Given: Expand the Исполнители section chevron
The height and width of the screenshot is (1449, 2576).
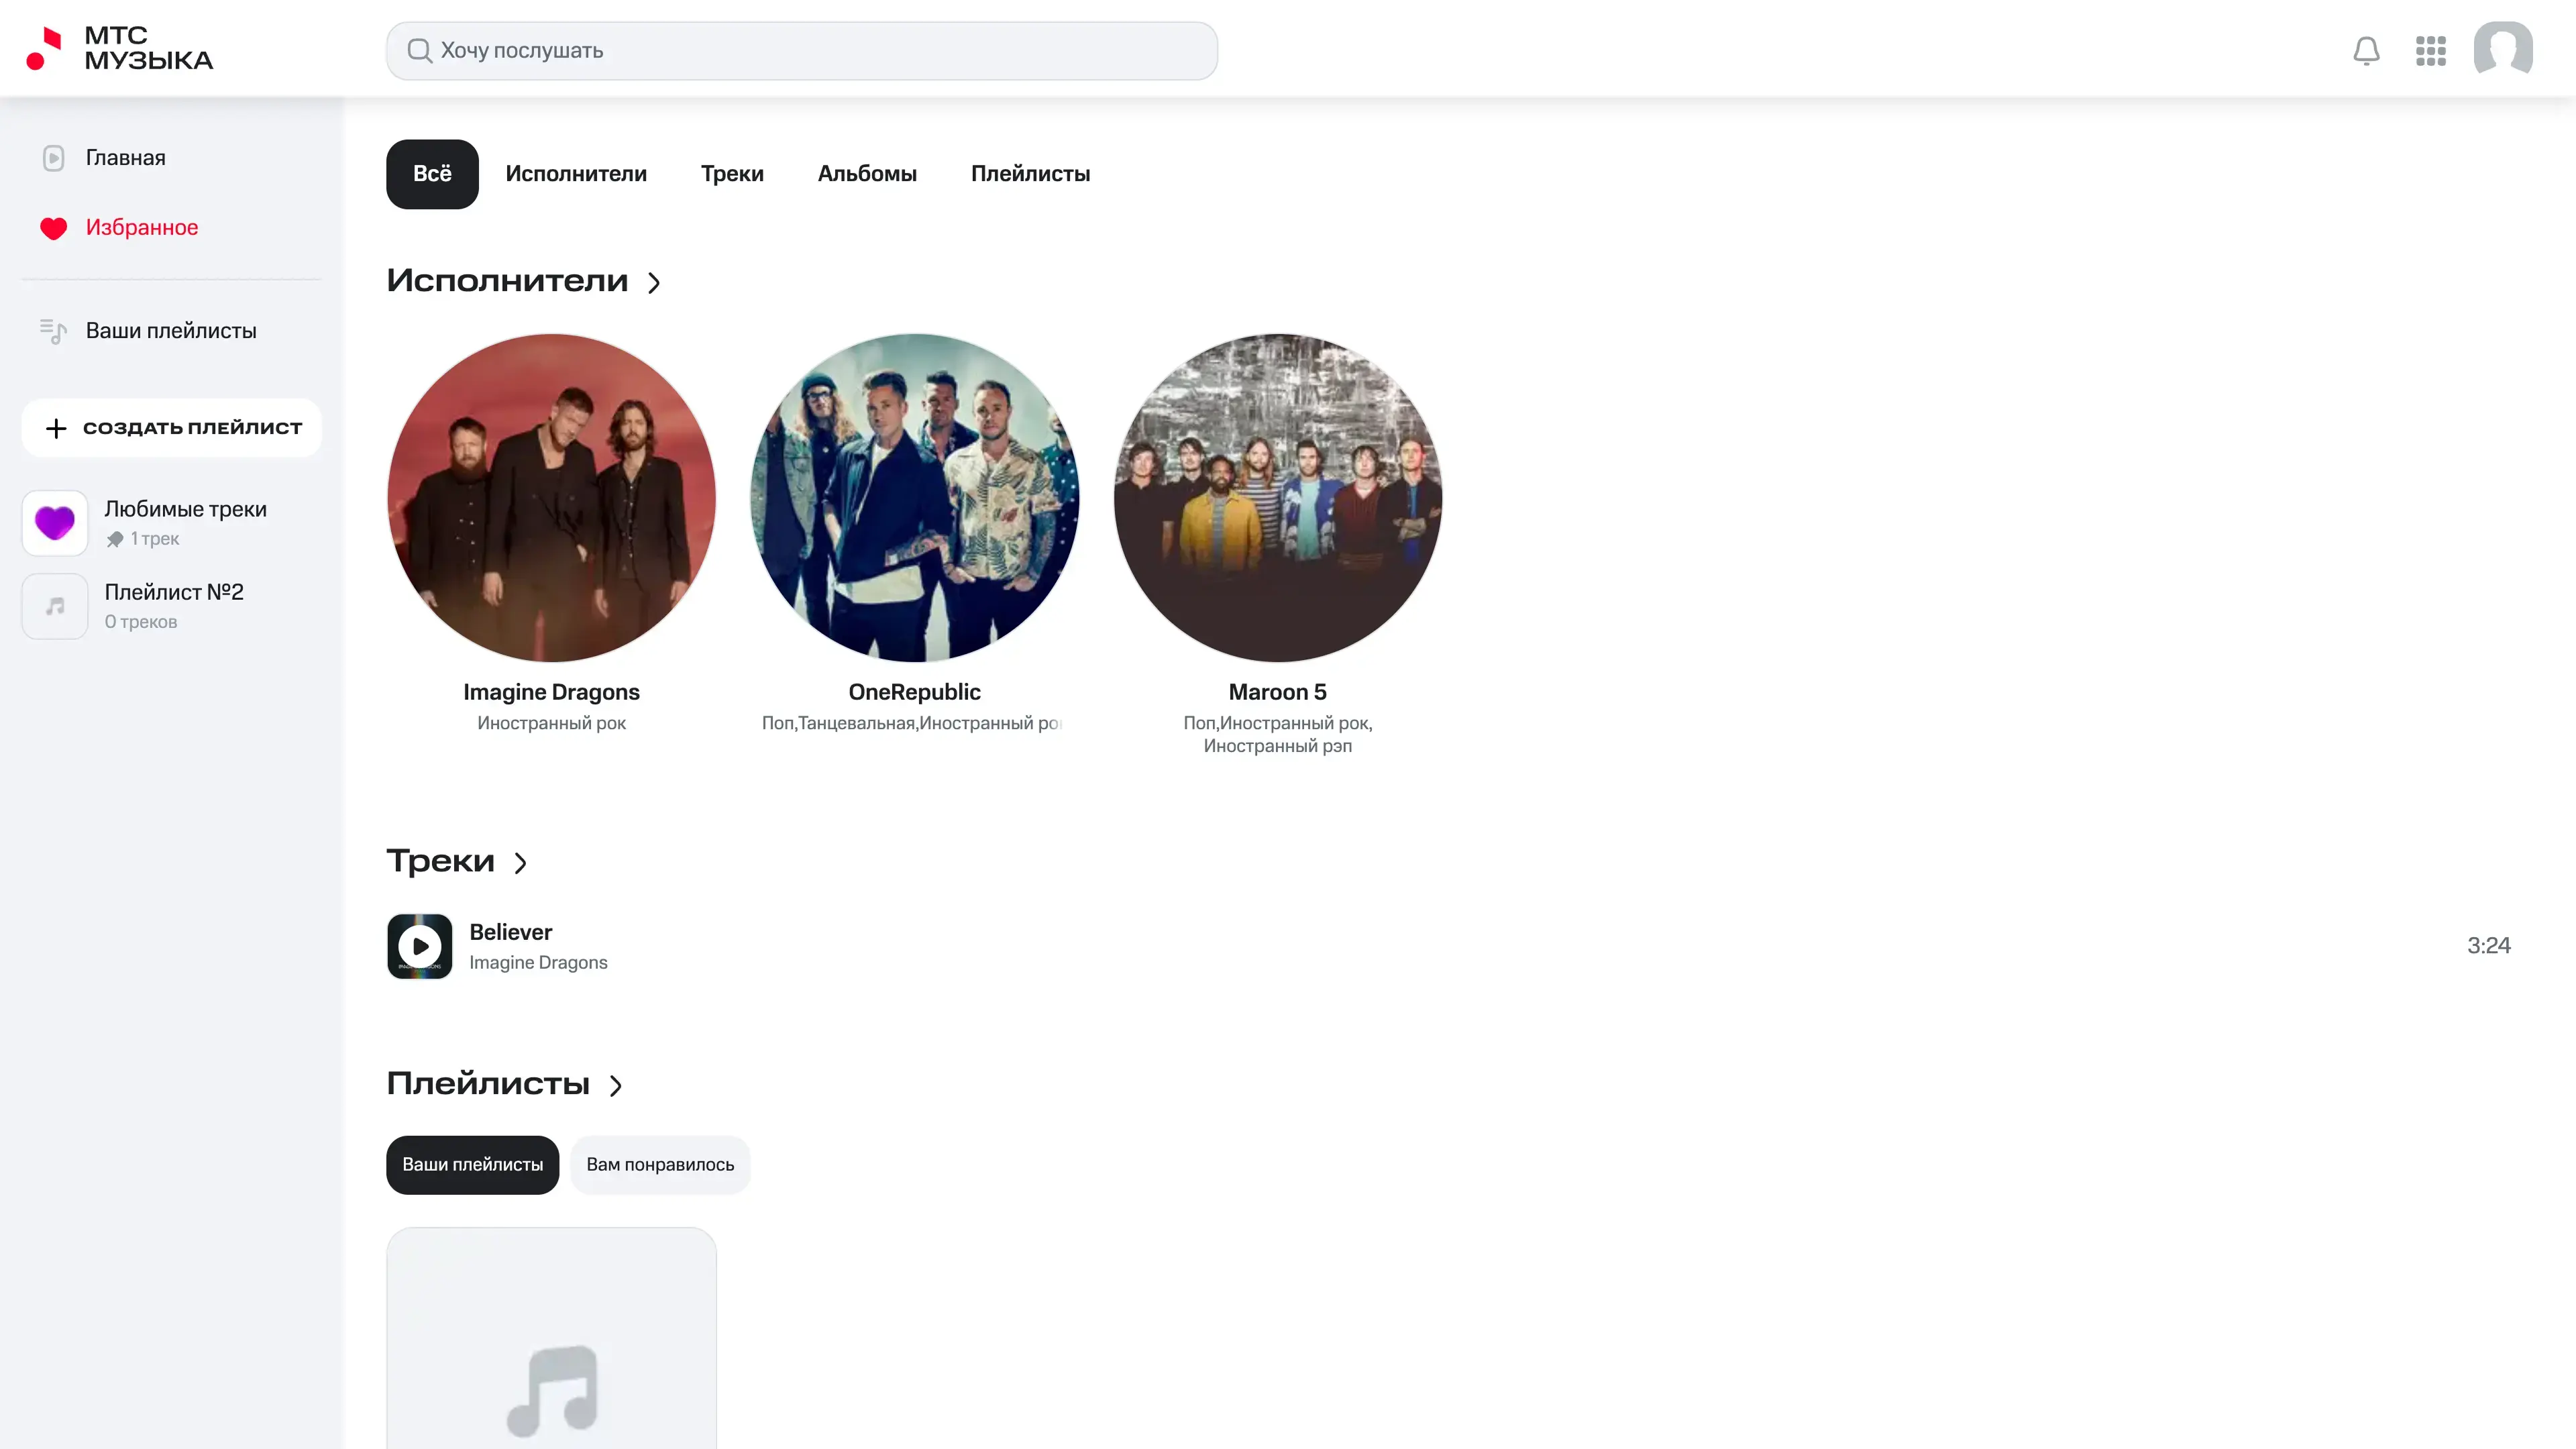Looking at the screenshot, I should (x=654, y=283).
